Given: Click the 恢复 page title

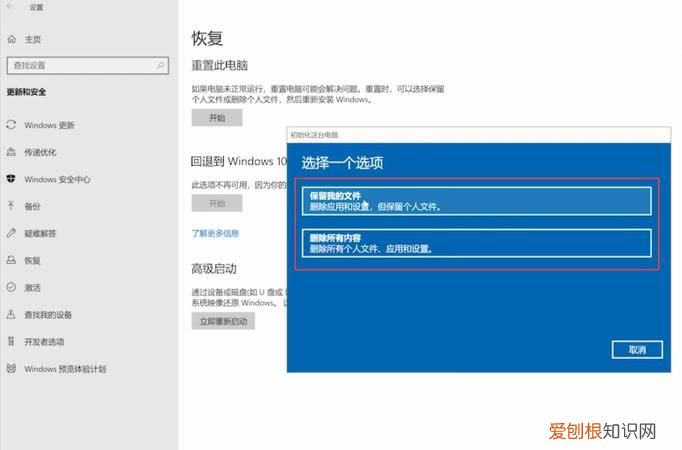Looking at the screenshot, I should pyautogui.click(x=207, y=38).
